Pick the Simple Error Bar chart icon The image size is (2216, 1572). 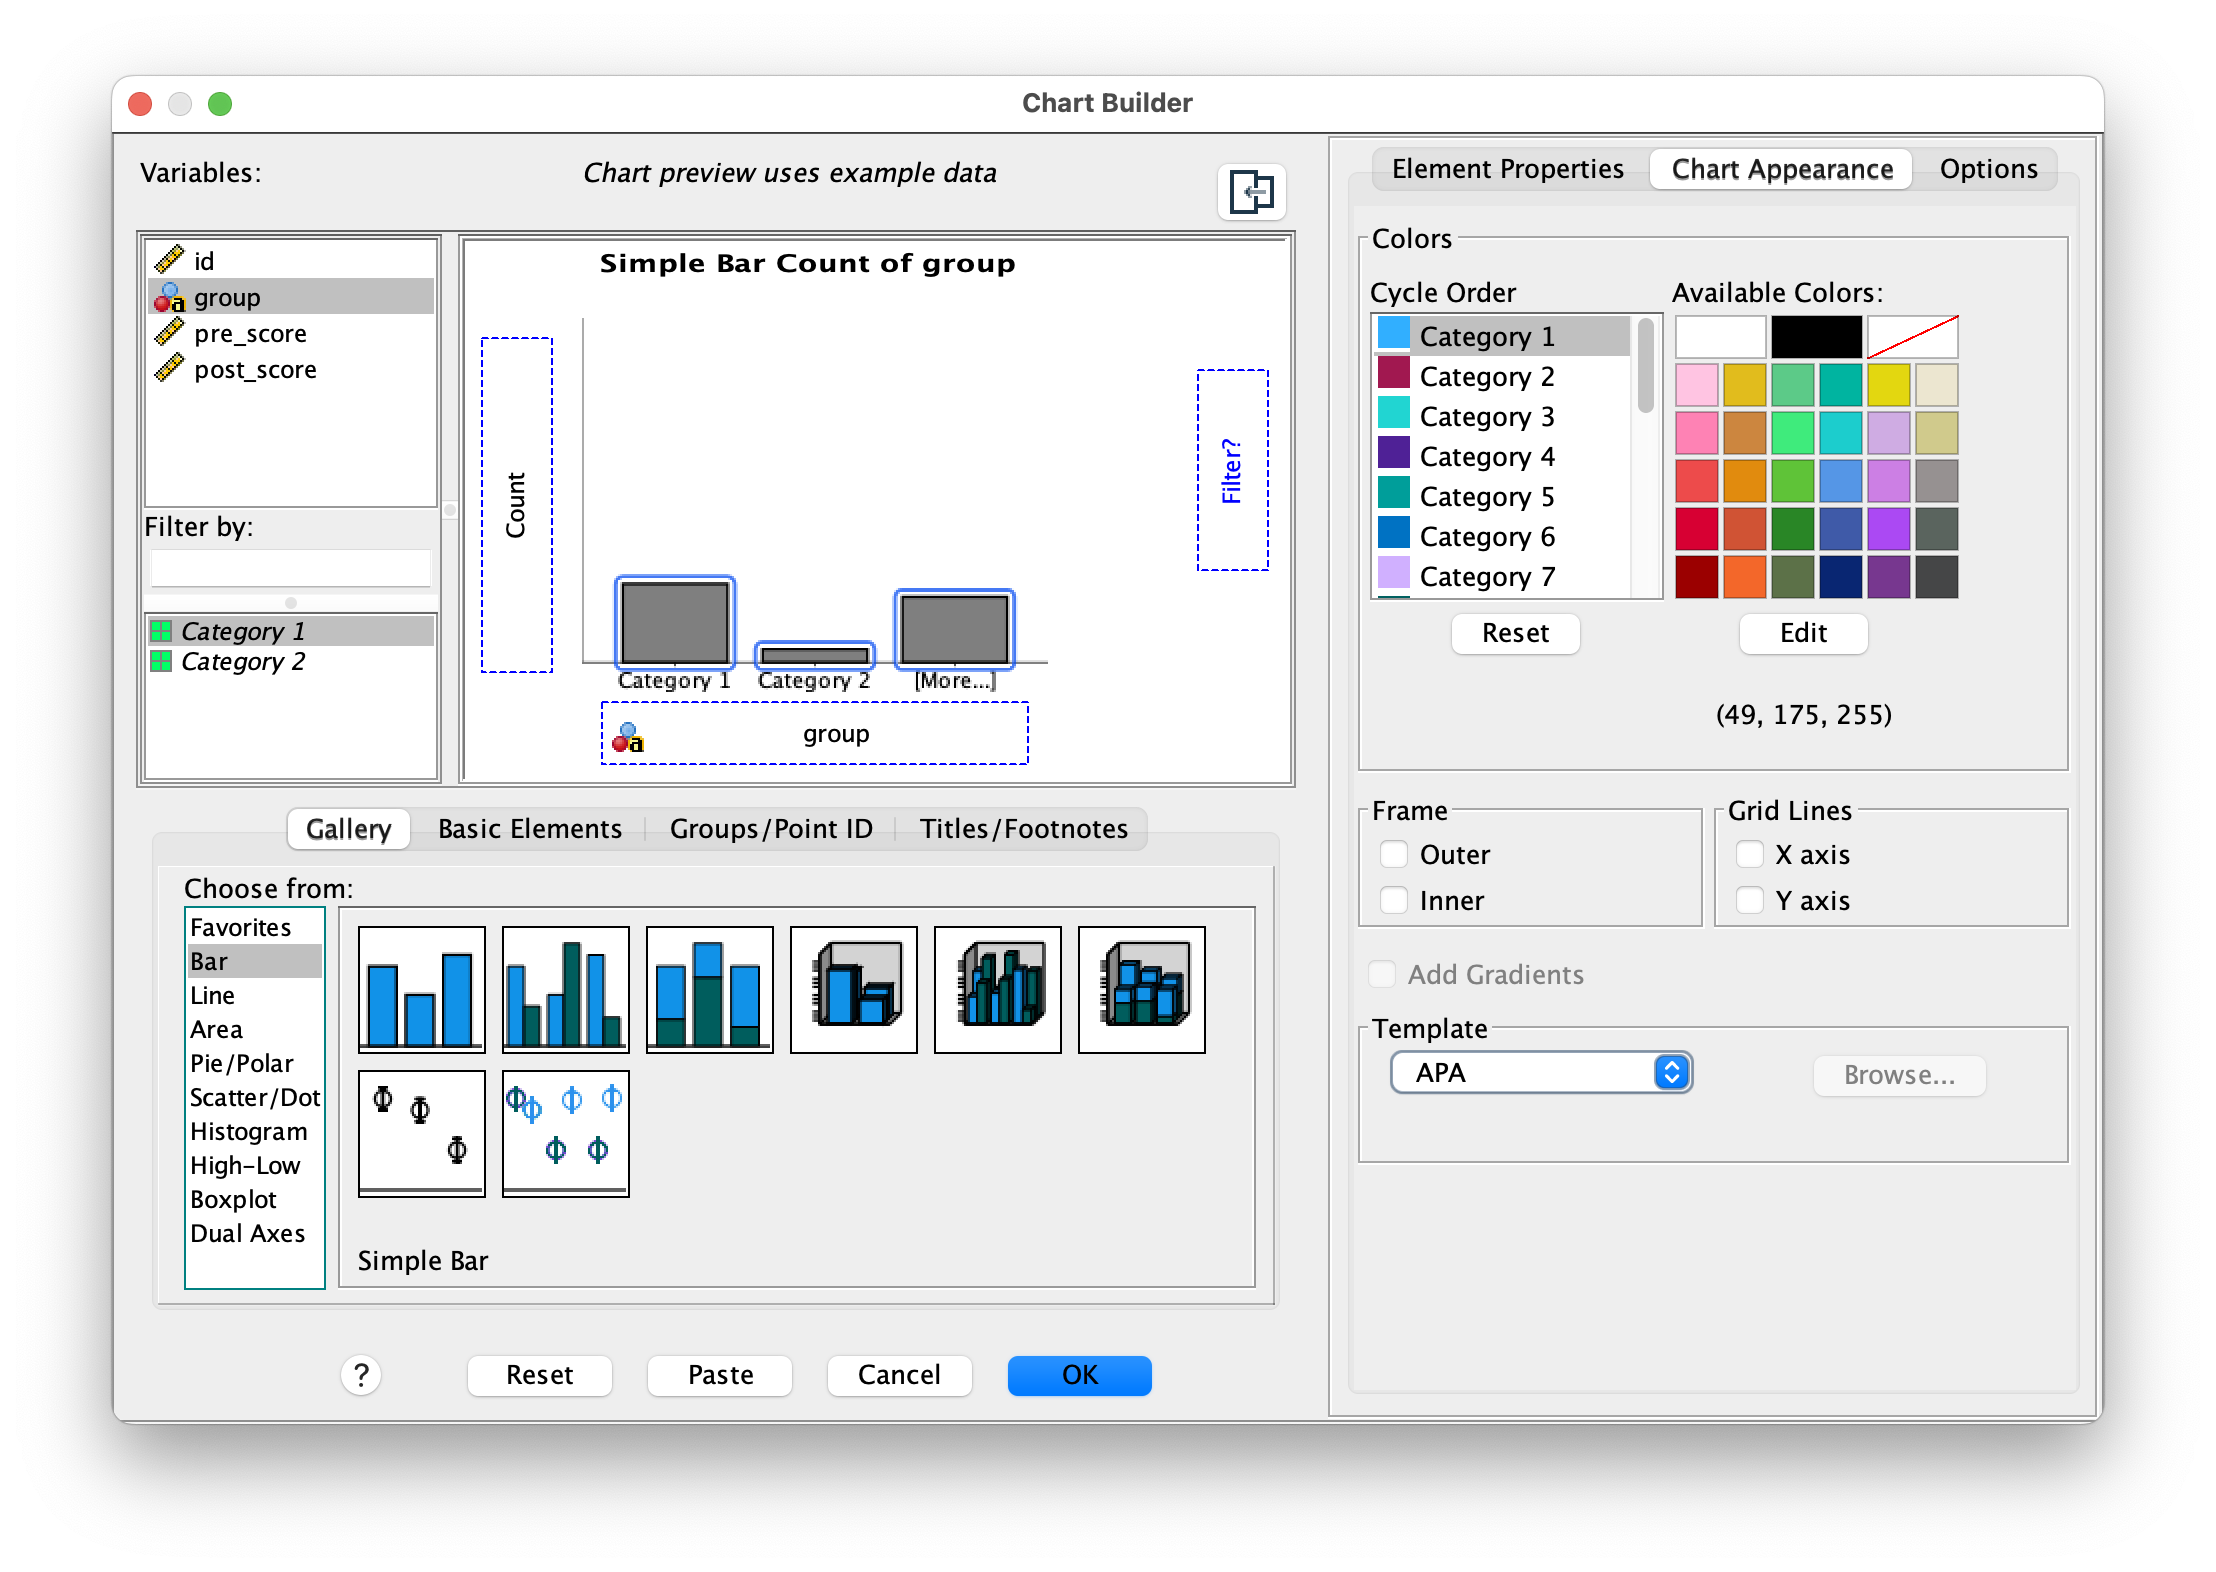coord(421,1133)
